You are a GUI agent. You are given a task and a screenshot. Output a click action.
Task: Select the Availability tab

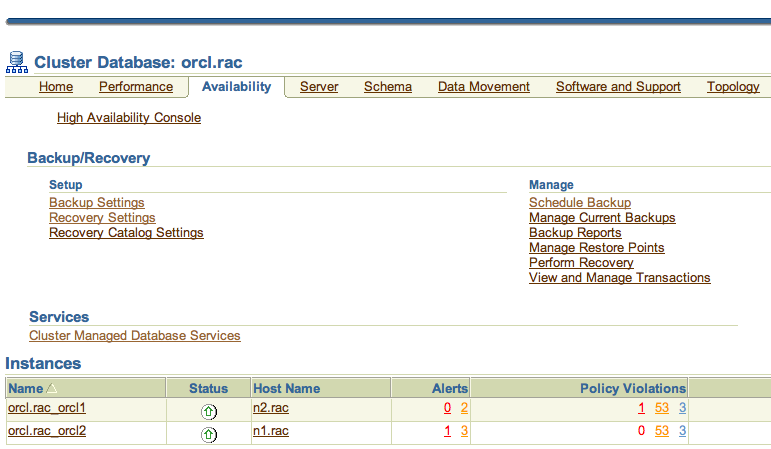[x=237, y=87]
